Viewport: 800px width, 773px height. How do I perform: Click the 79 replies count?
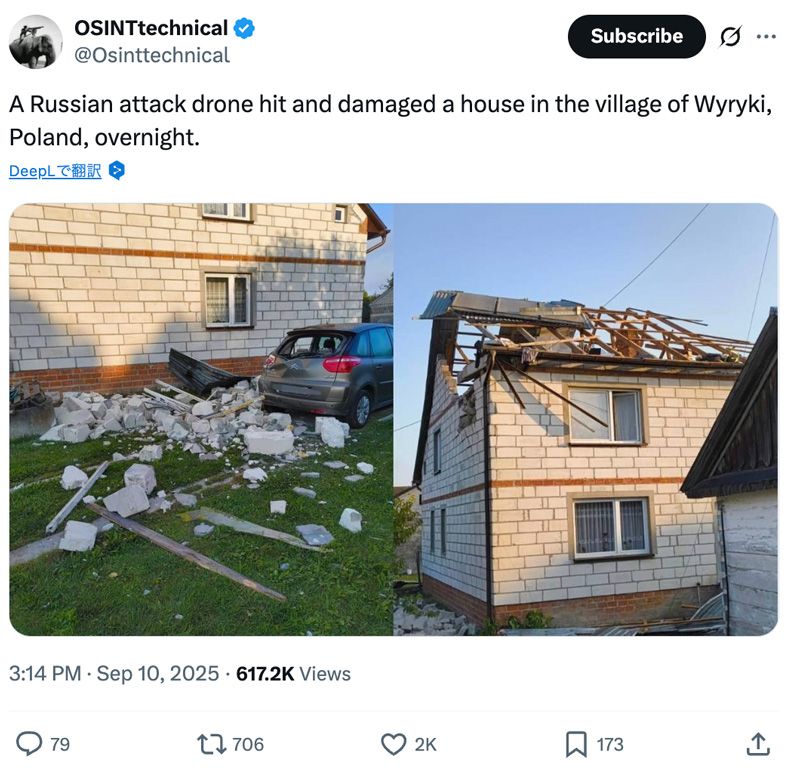coord(60,744)
